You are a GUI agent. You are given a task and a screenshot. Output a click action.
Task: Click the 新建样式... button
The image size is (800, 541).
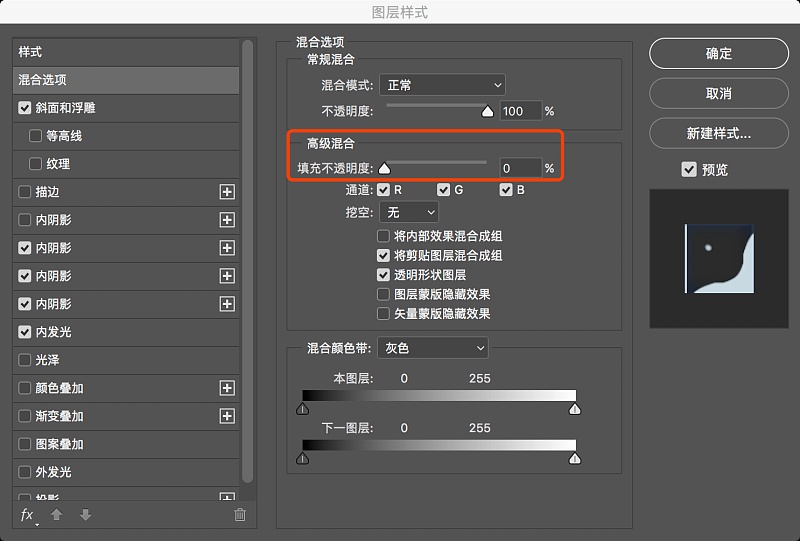point(719,133)
